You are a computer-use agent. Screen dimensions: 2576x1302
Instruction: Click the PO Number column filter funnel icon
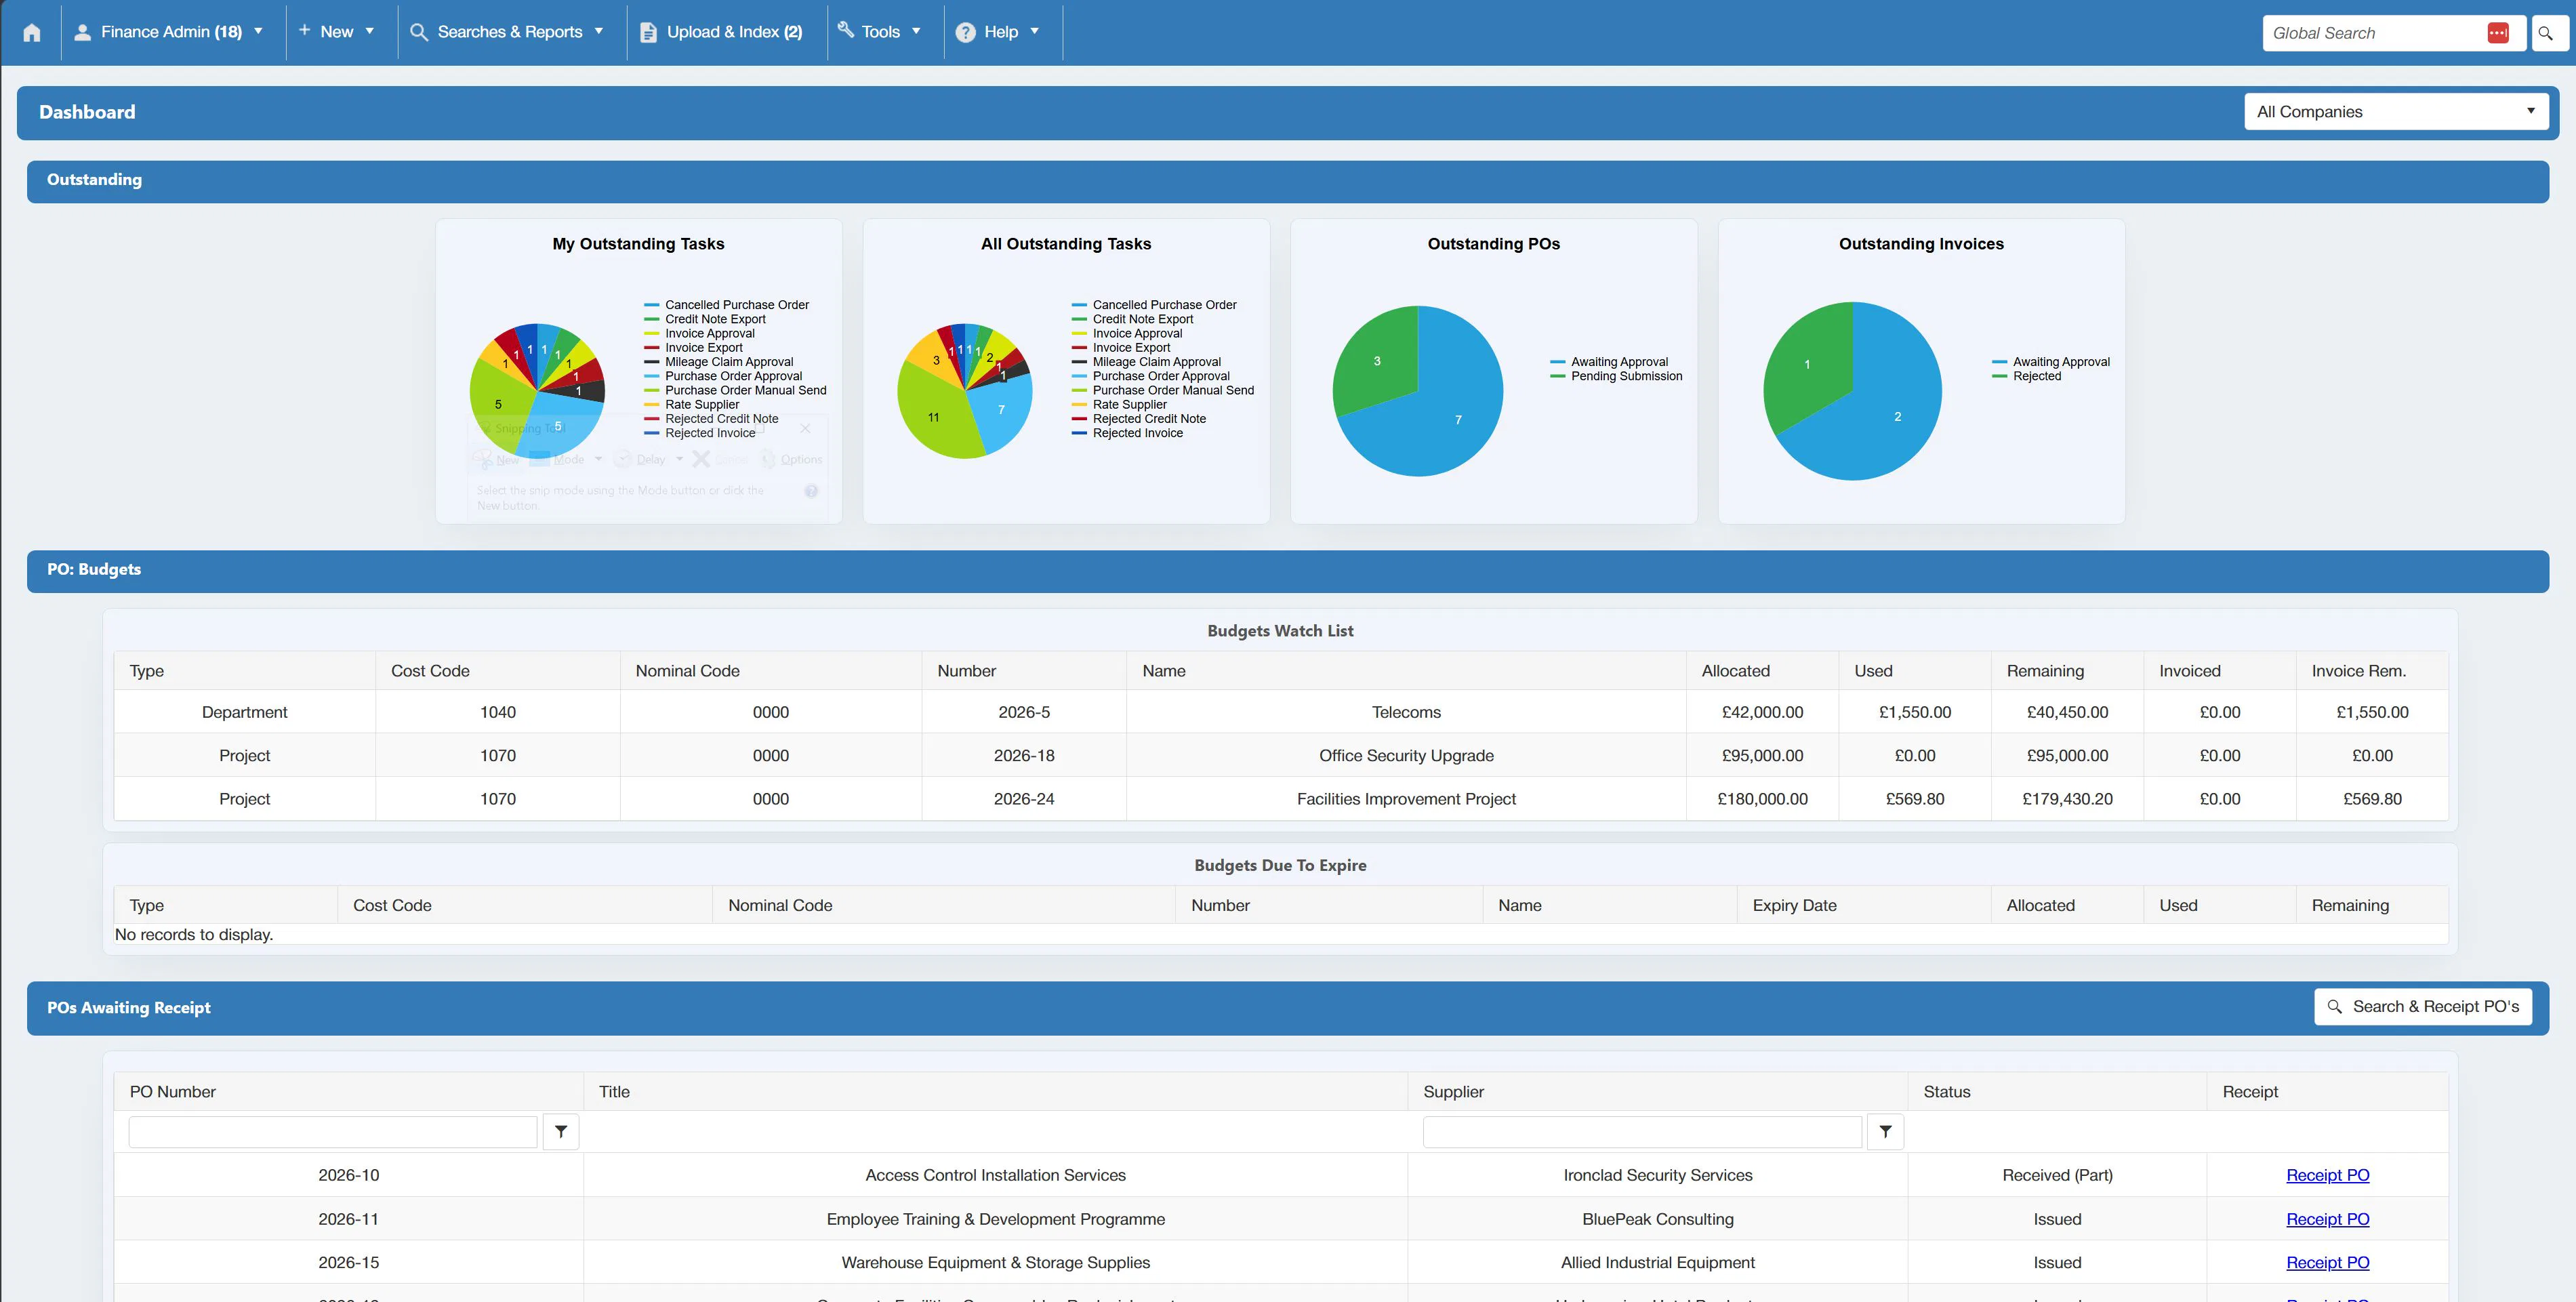(x=561, y=1132)
